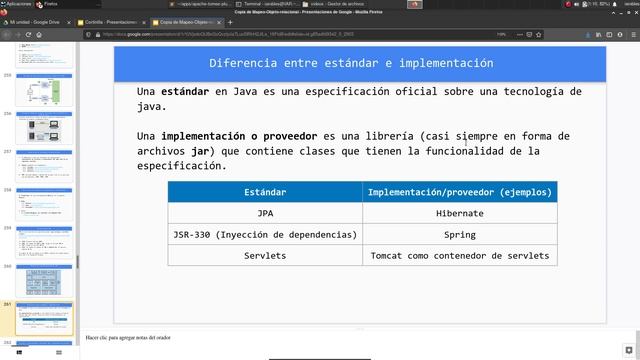Click the volume icon in the system tray
The width and height of the screenshot is (640, 360).
tap(576, 4)
